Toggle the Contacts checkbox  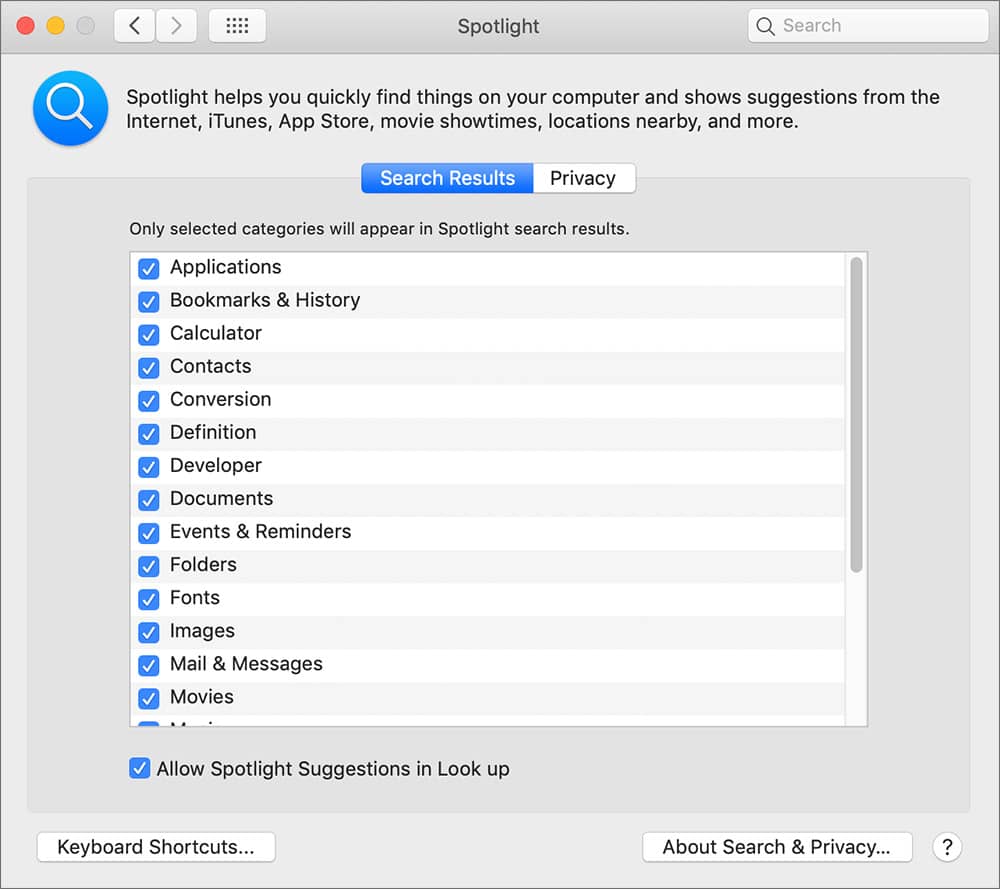click(x=149, y=367)
